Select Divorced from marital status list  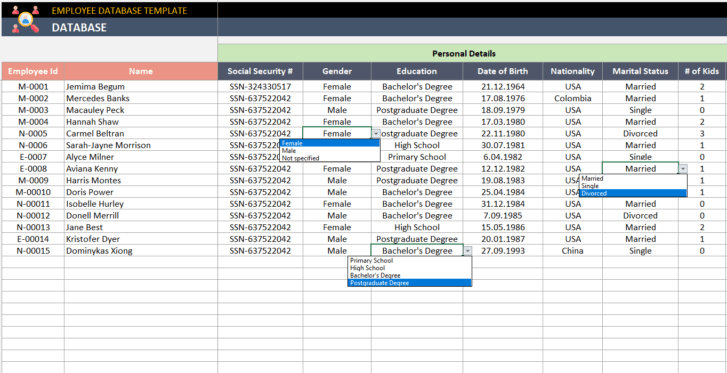click(x=633, y=193)
